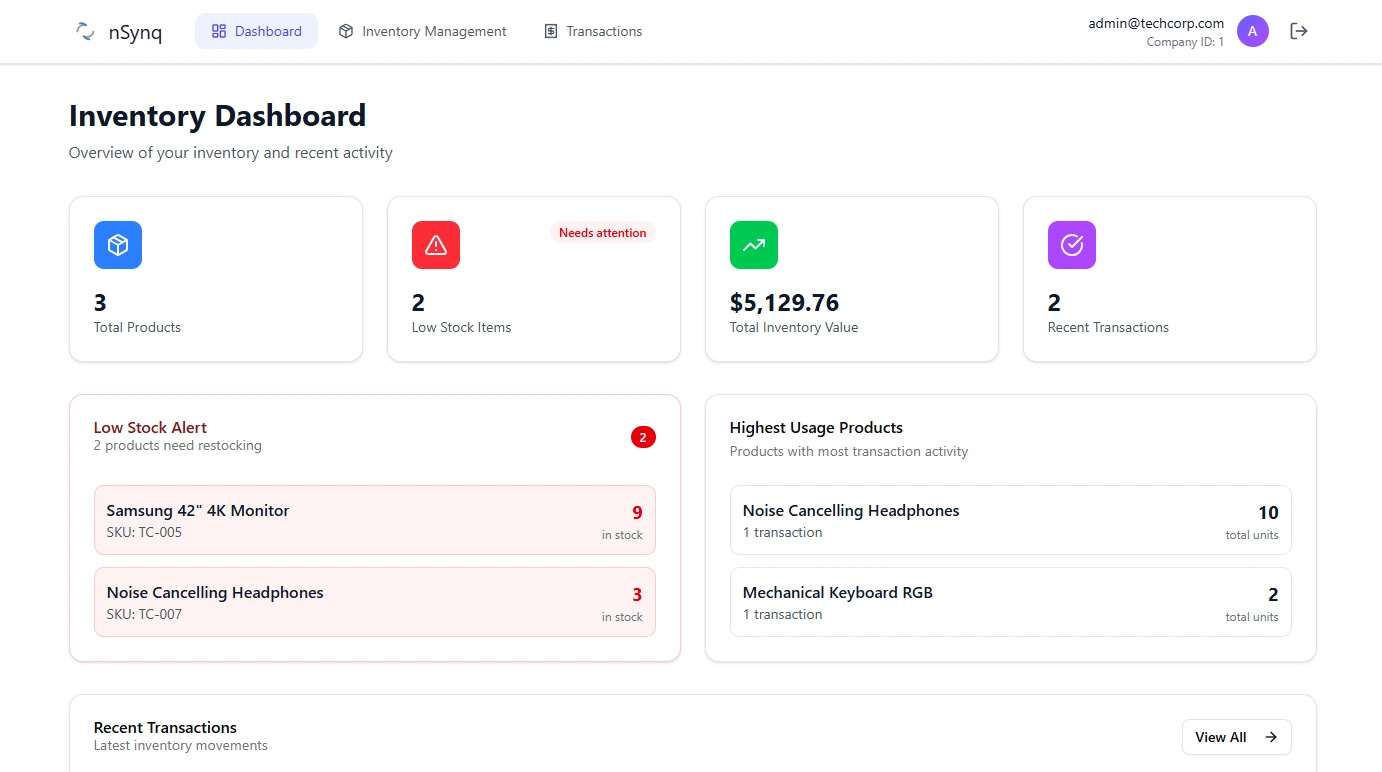This screenshot has width=1382, height=772.
Task: Click the green inventory value trend icon
Action: [753, 244]
